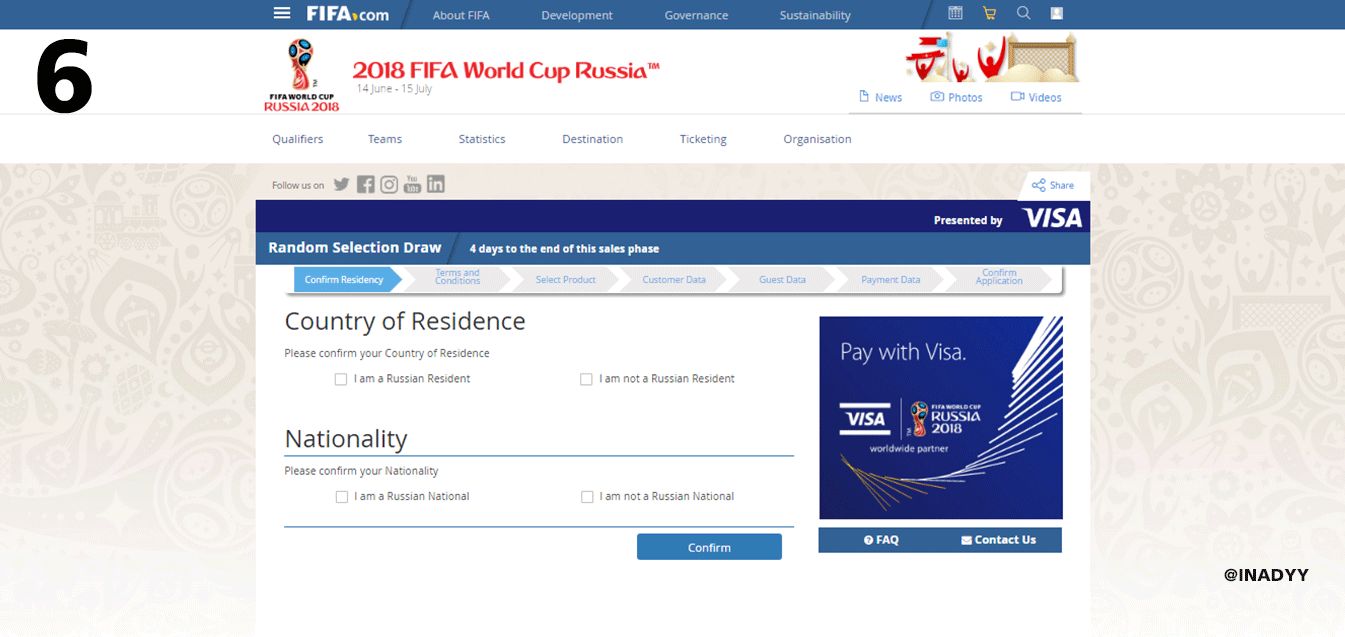
Task: Click the Share button
Action: click(1052, 184)
